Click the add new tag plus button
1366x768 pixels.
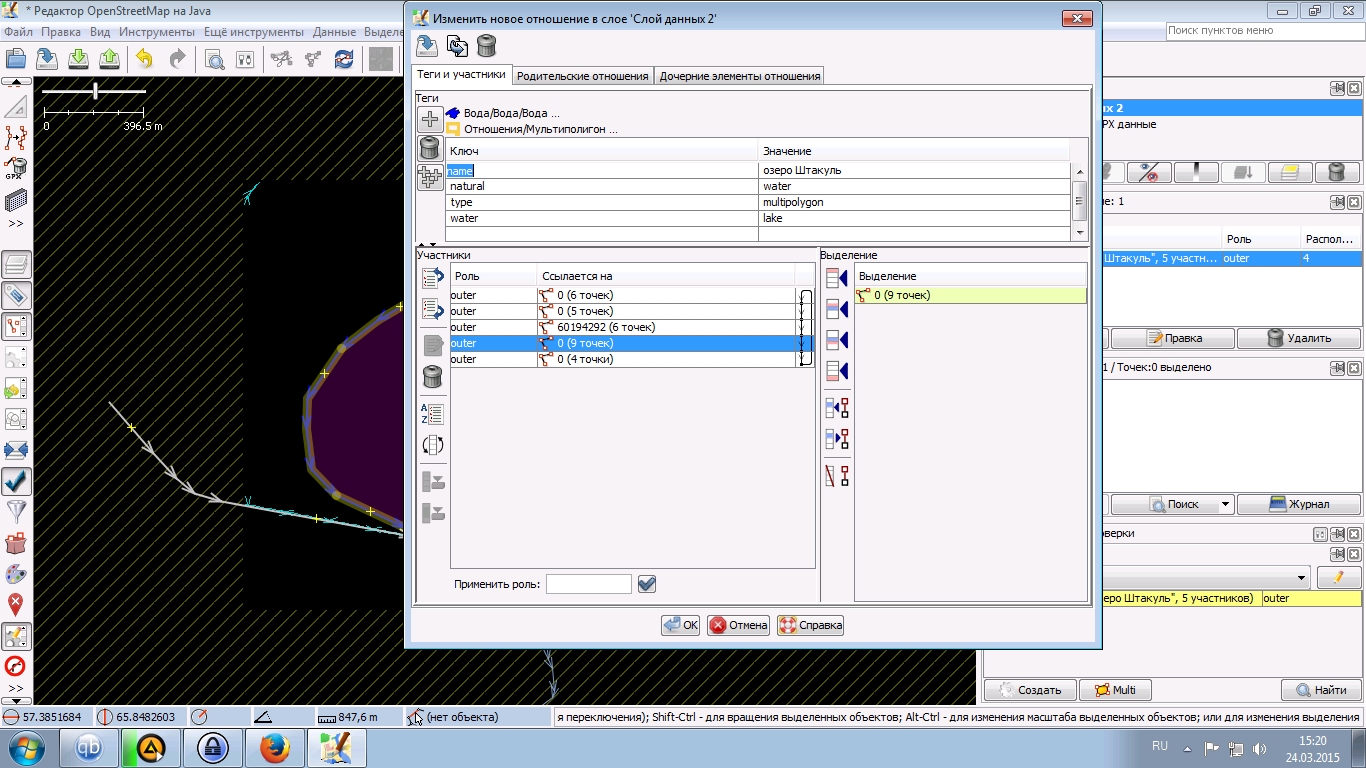[x=430, y=119]
